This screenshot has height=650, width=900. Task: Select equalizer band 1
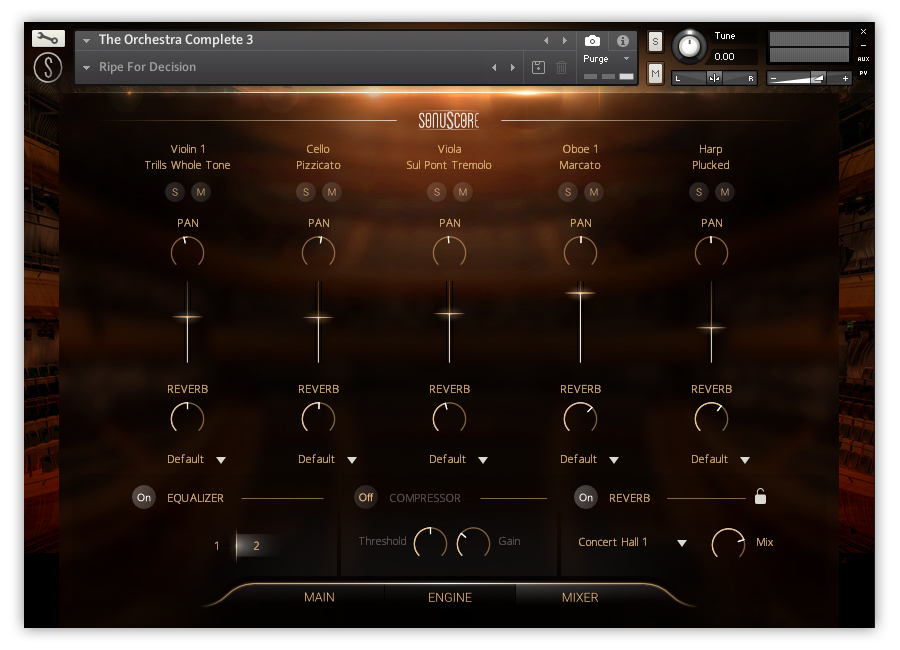tap(217, 546)
